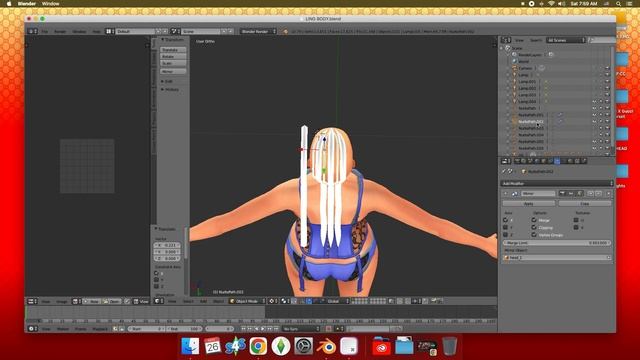Click the play animation button
The height and width of the screenshot is (360, 640).
[263, 329]
